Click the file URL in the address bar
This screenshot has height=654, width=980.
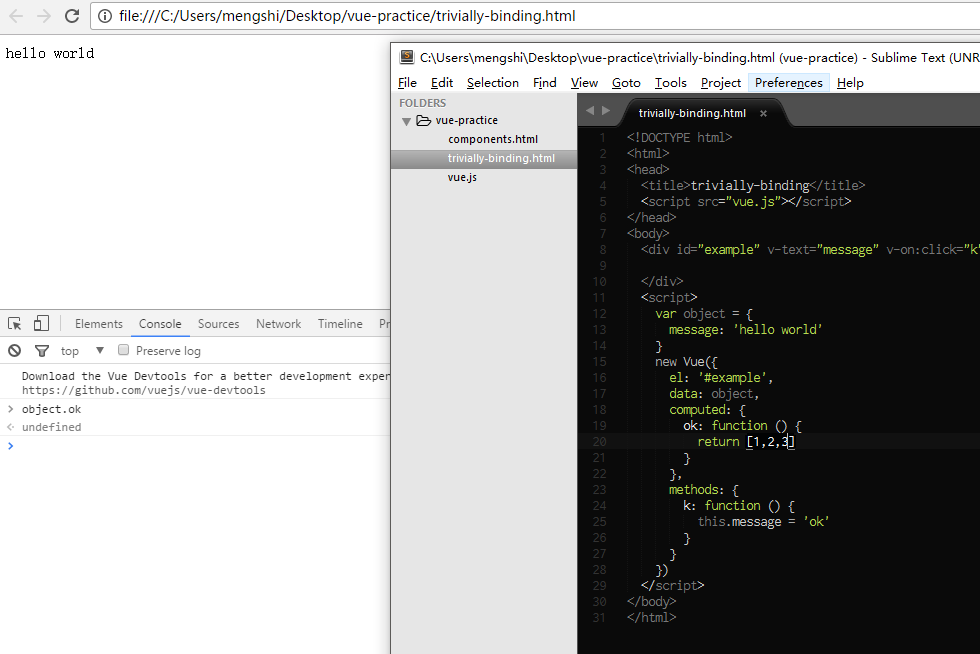(x=347, y=16)
